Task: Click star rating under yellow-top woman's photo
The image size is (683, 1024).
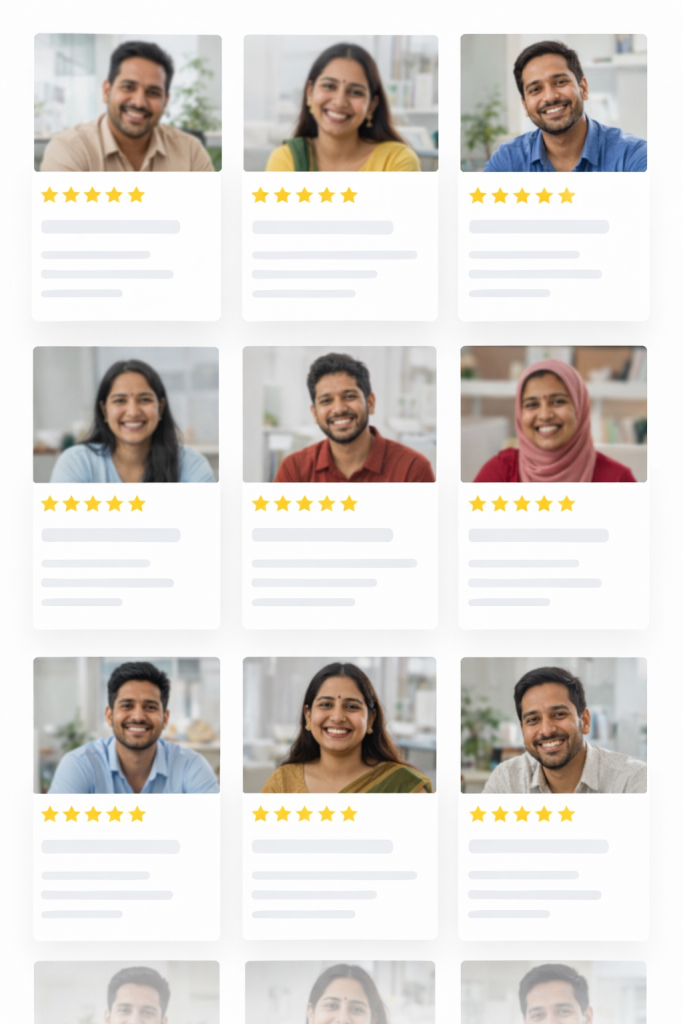Action: click(x=304, y=195)
